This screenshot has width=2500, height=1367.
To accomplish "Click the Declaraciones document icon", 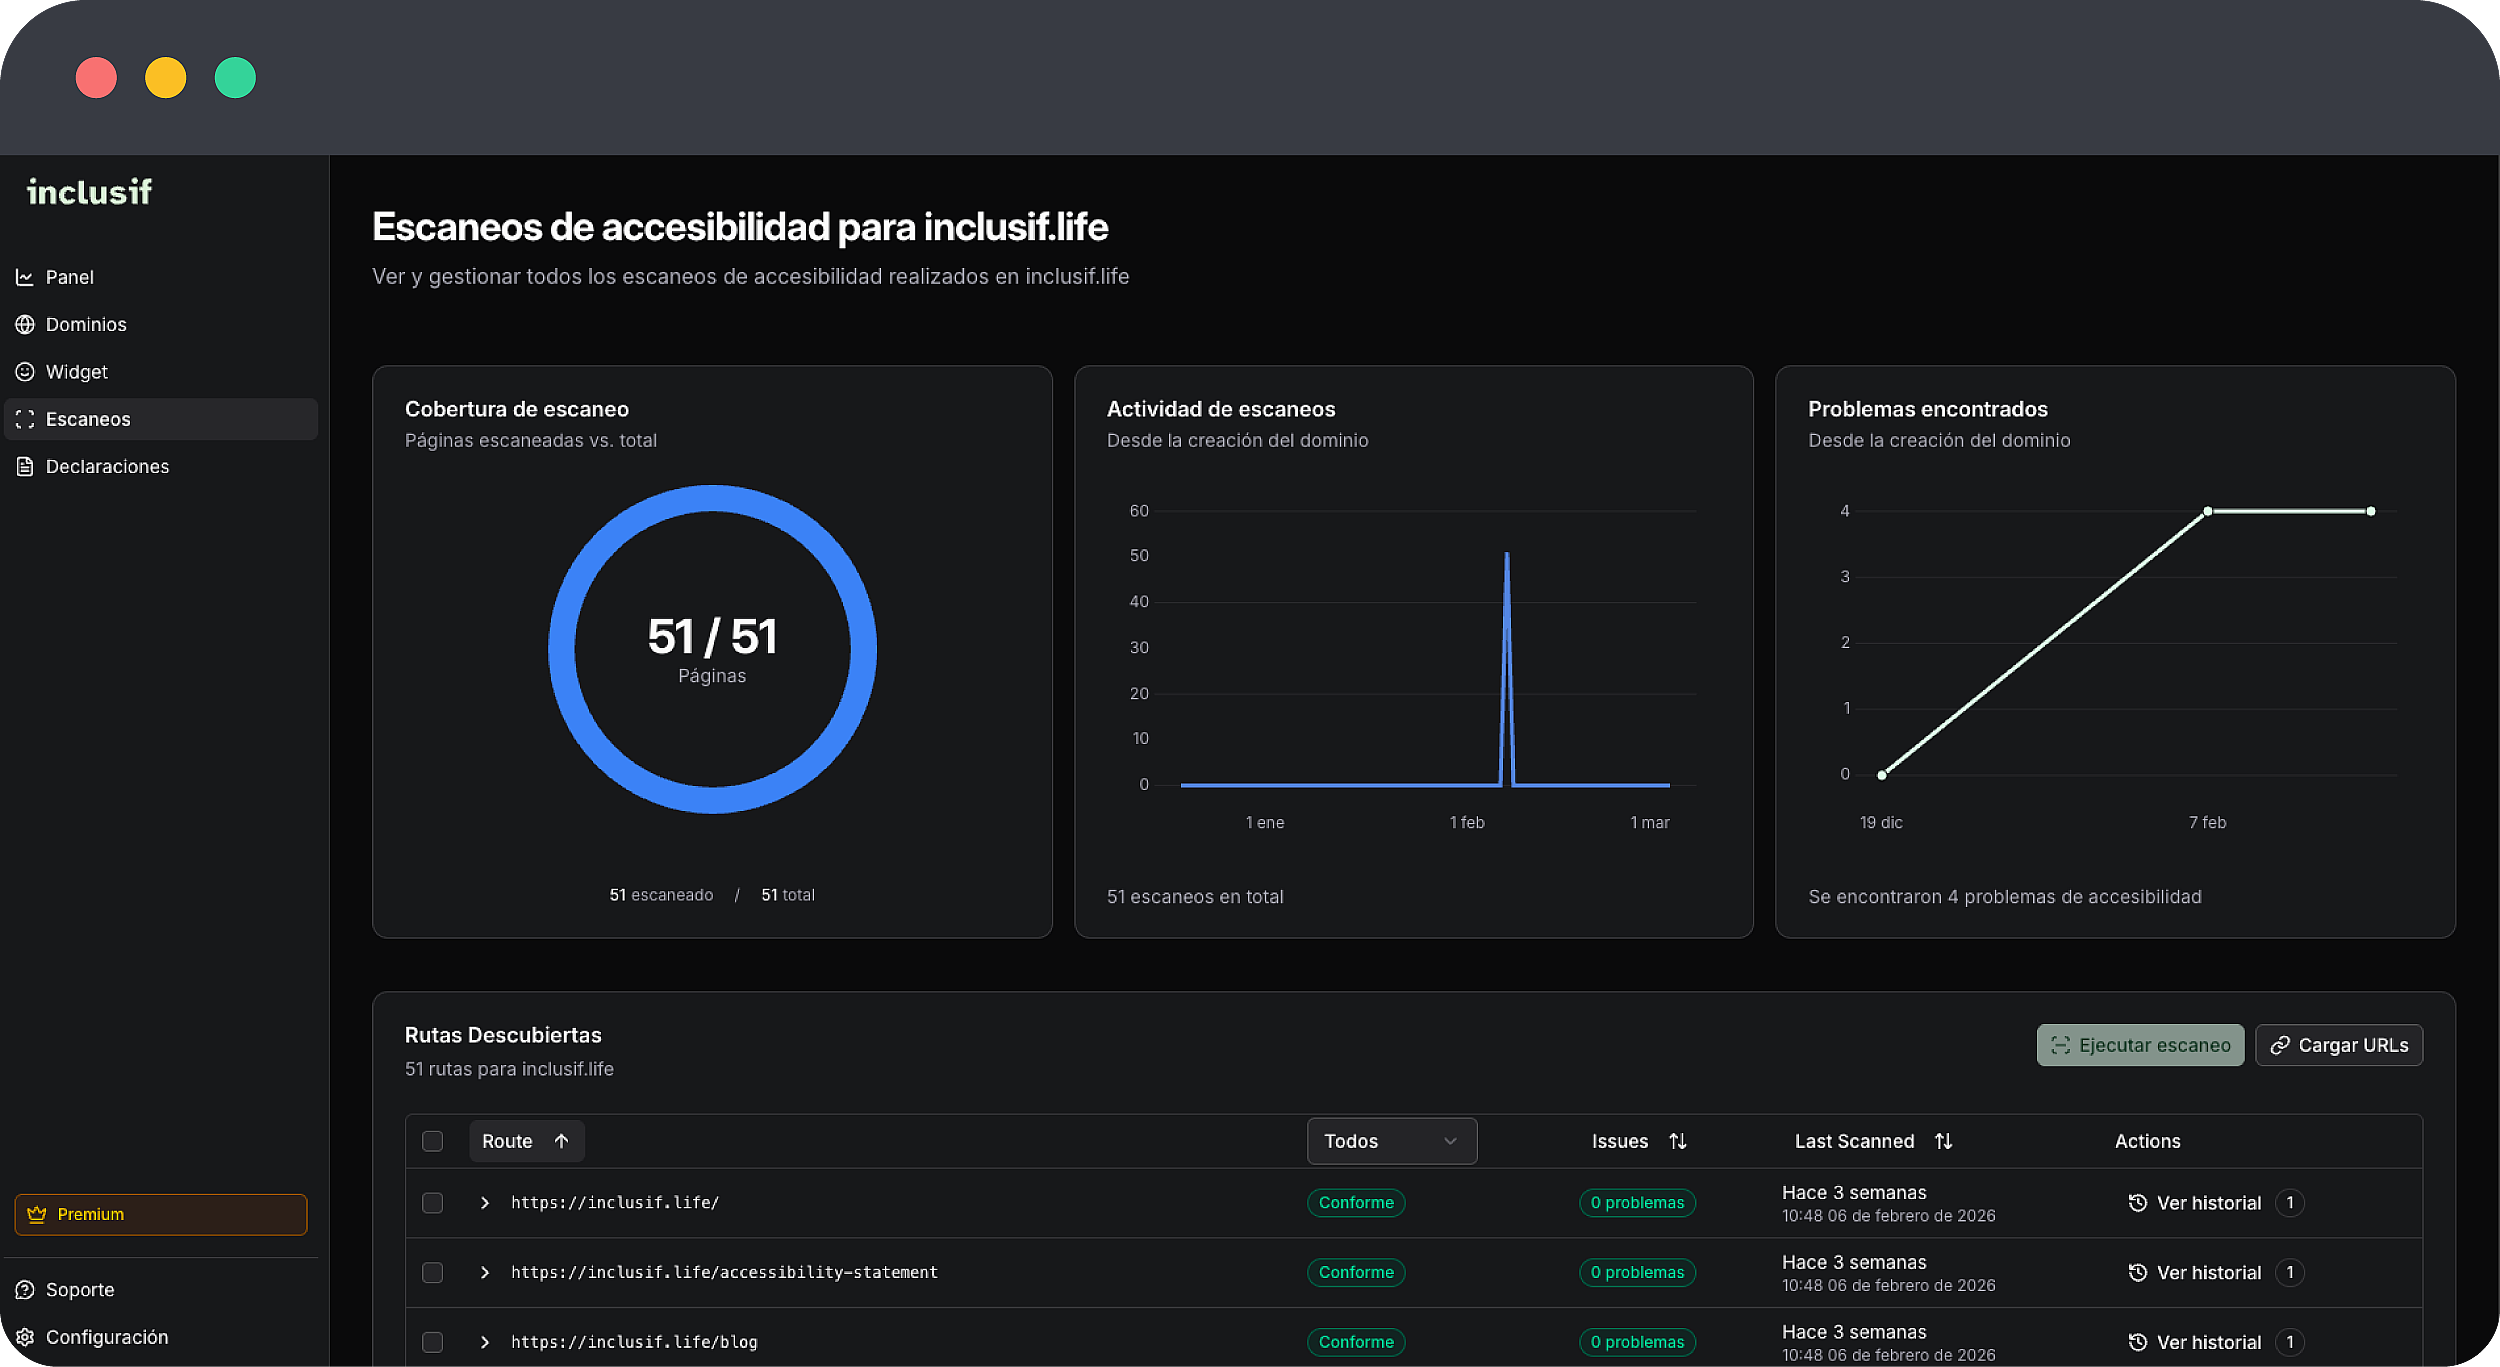I will pyautogui.click(x=25, y=467).
